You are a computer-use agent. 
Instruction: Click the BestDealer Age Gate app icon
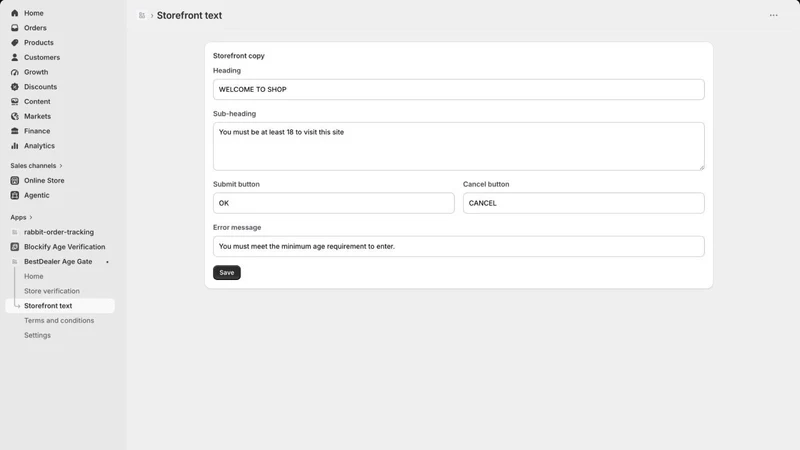point(15,262)
